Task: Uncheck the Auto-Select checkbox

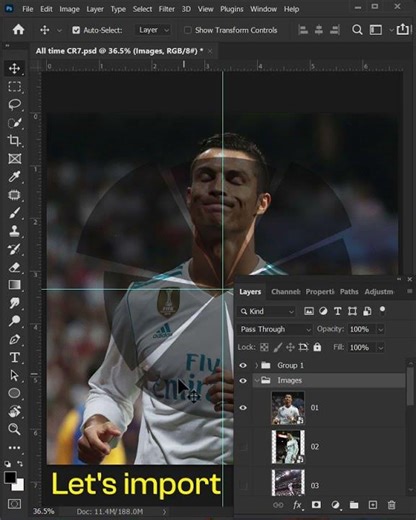Action: click(76, 30)
